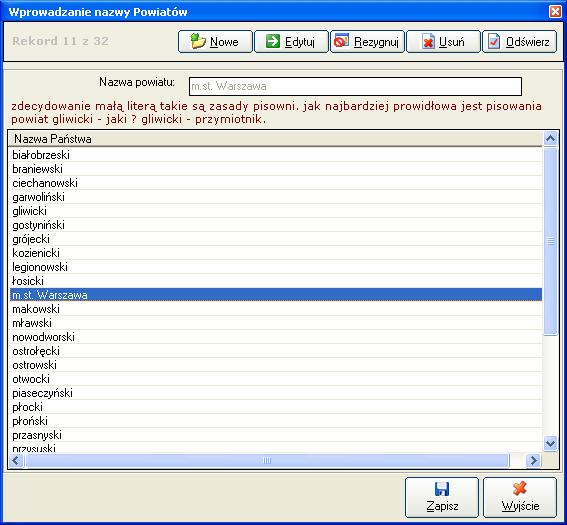The width and height of the screenshot is (567, 525).
Task: Click the Nazwa powiatu input field
Action: (355, 86)
